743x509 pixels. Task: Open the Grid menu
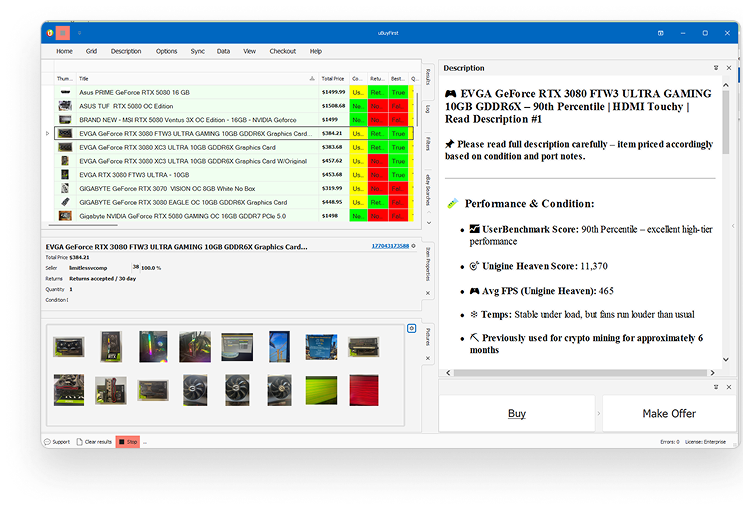[91, 51]
